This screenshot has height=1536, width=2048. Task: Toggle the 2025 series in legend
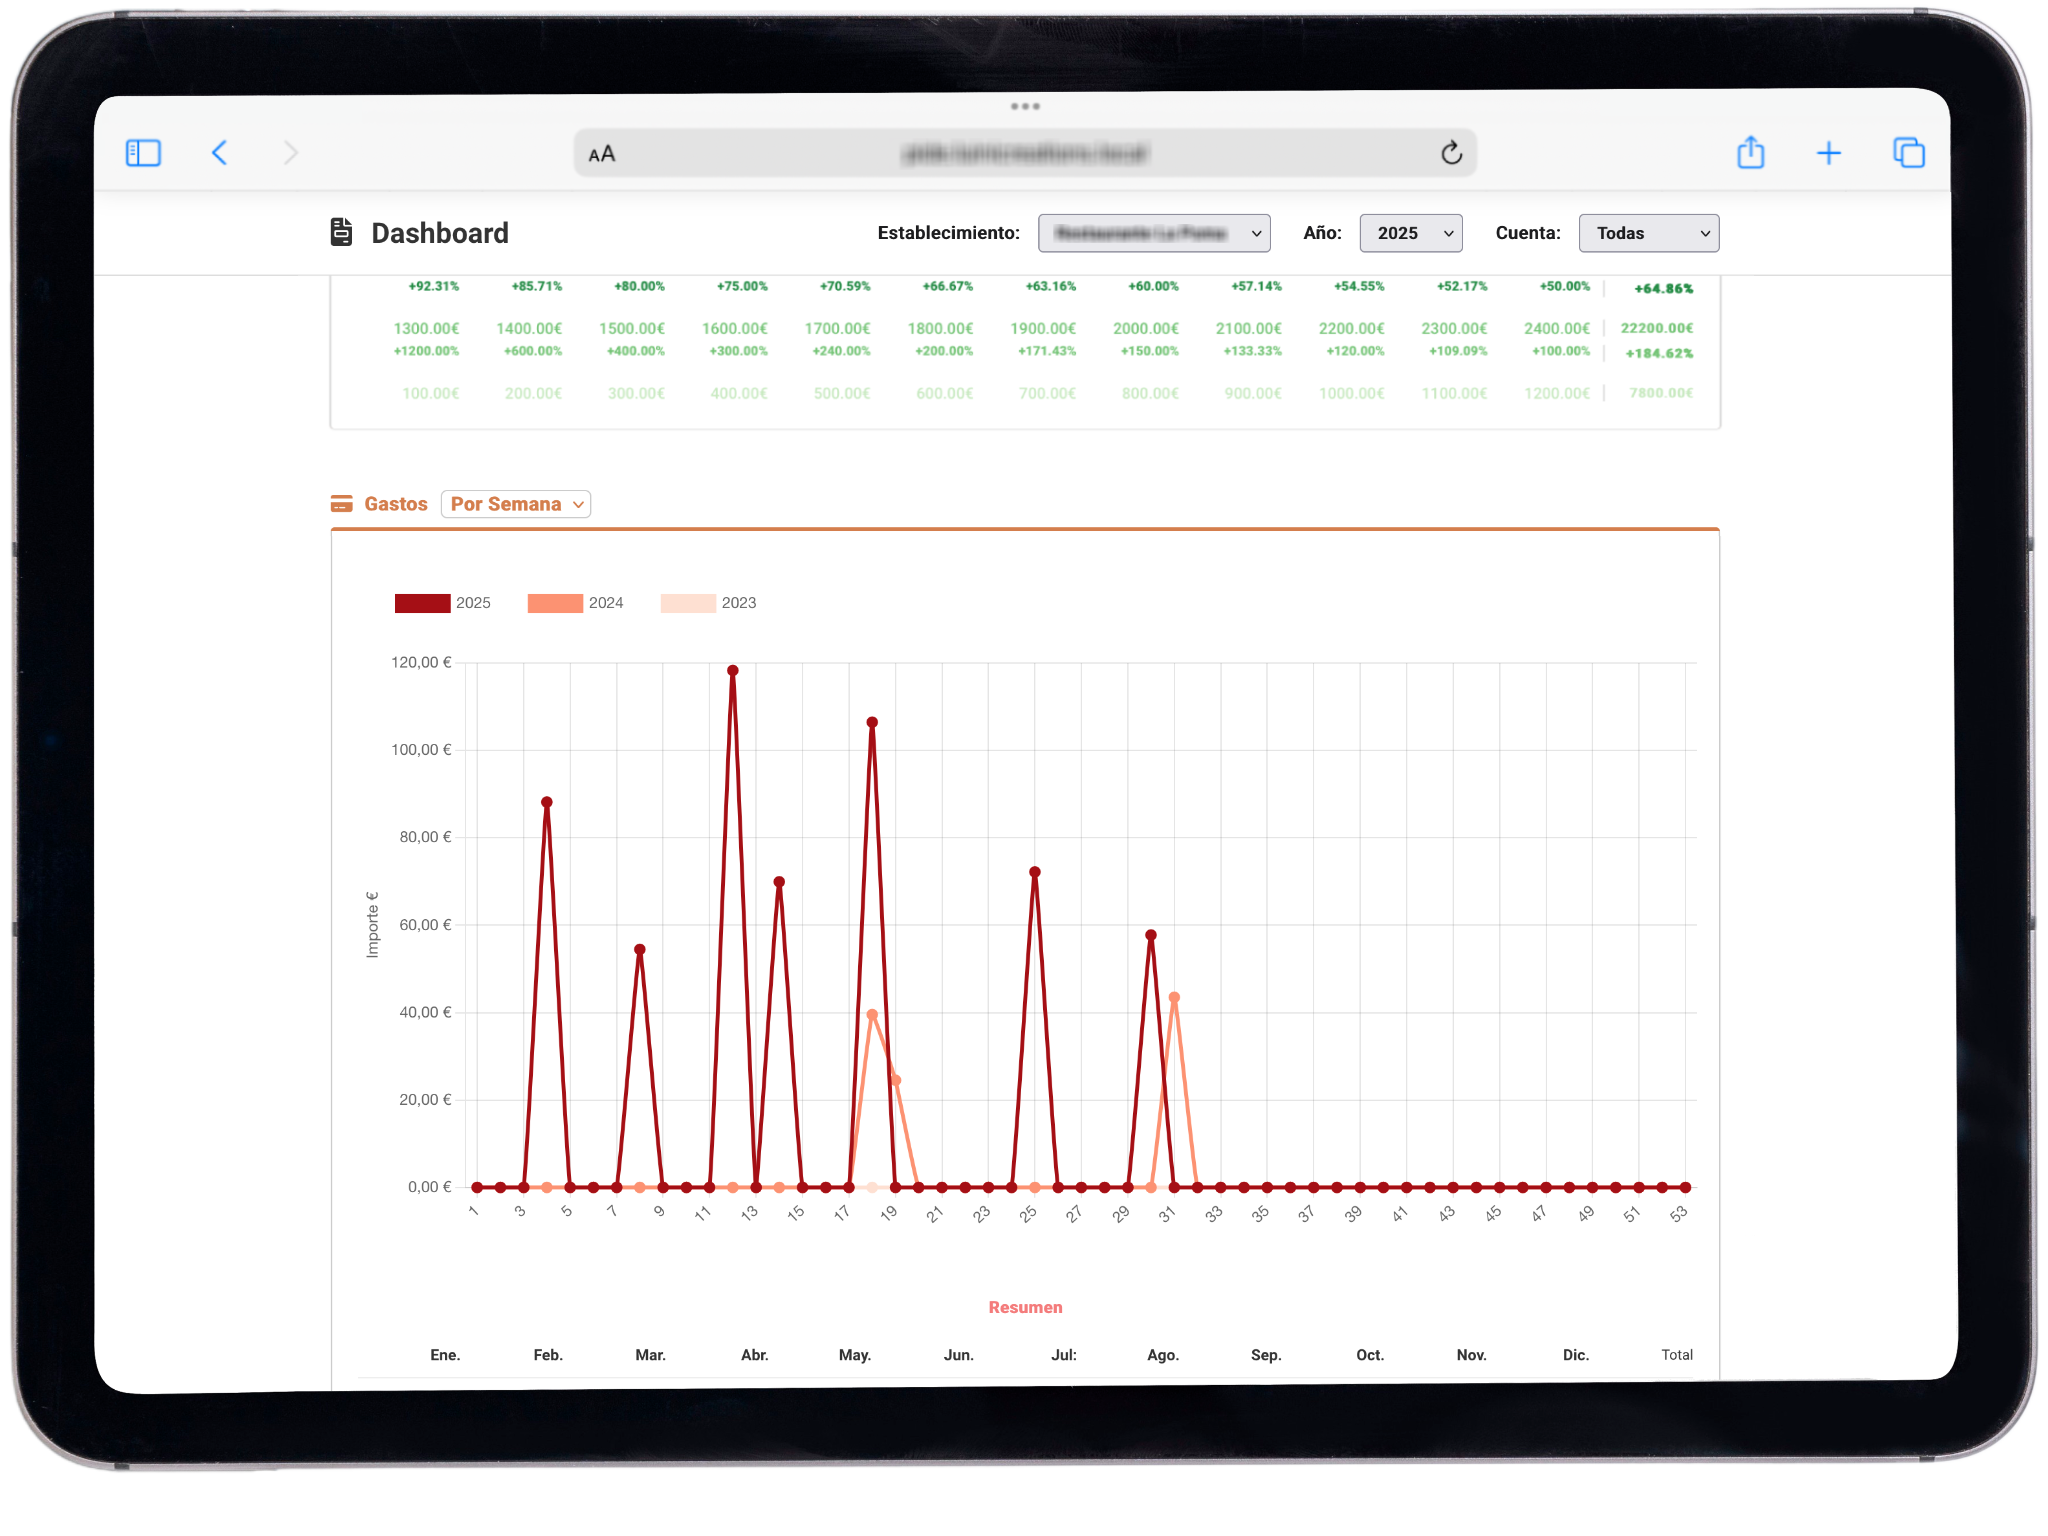click(x=422, y=603)
